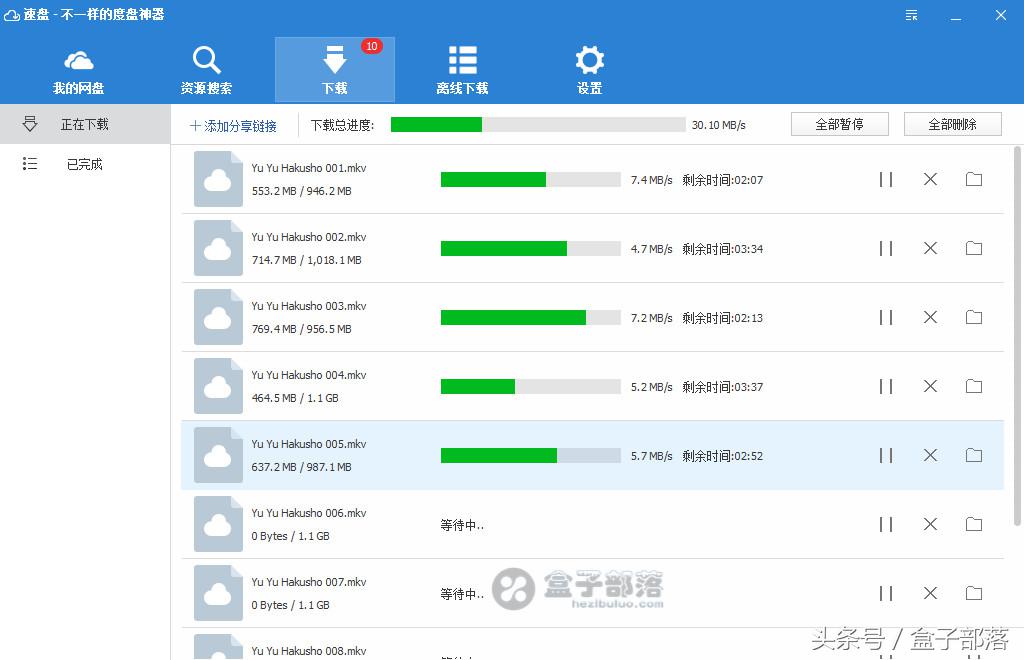The image size is (1024, 660).
Task: Select the Resource Search (资源搜索) magnifier icon
Action: (206, 60)
